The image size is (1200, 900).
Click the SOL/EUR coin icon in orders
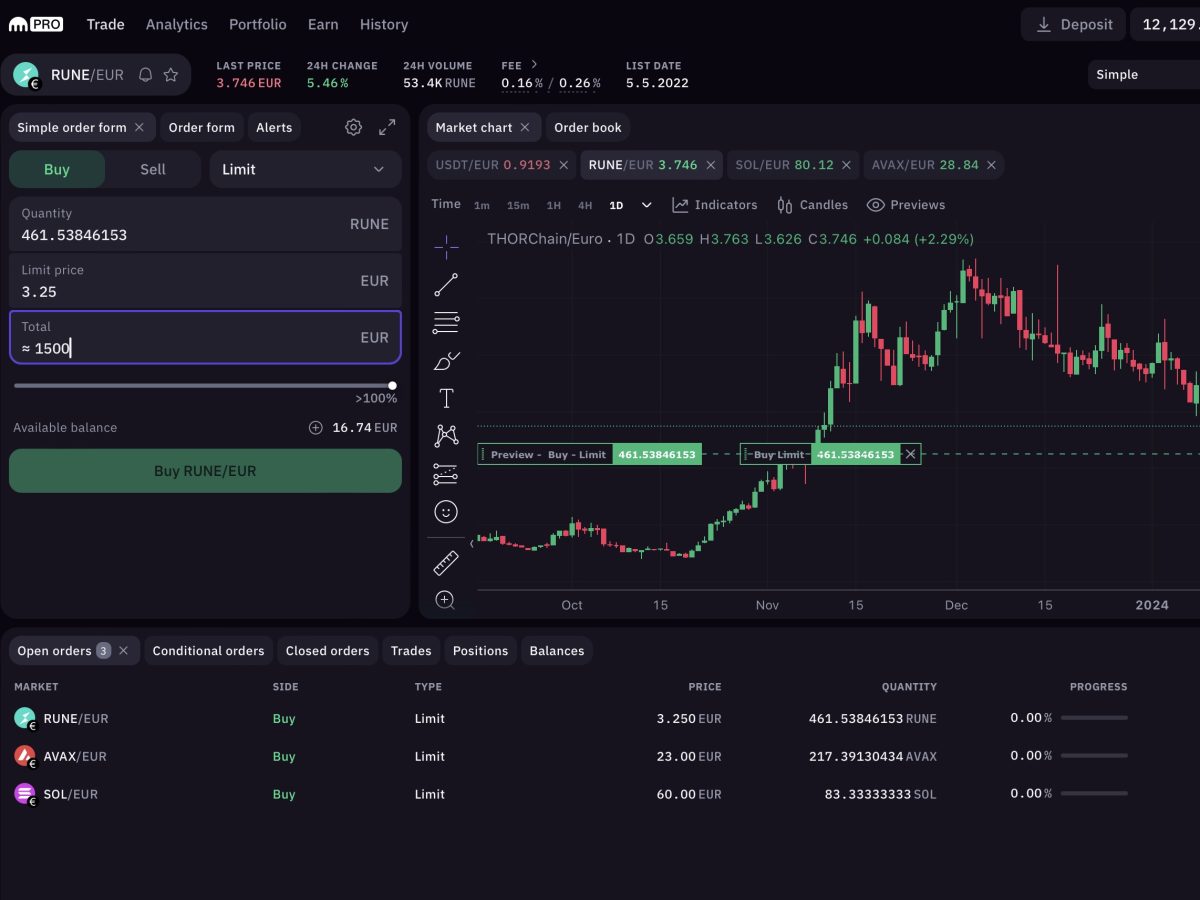(x=25, y=794)
